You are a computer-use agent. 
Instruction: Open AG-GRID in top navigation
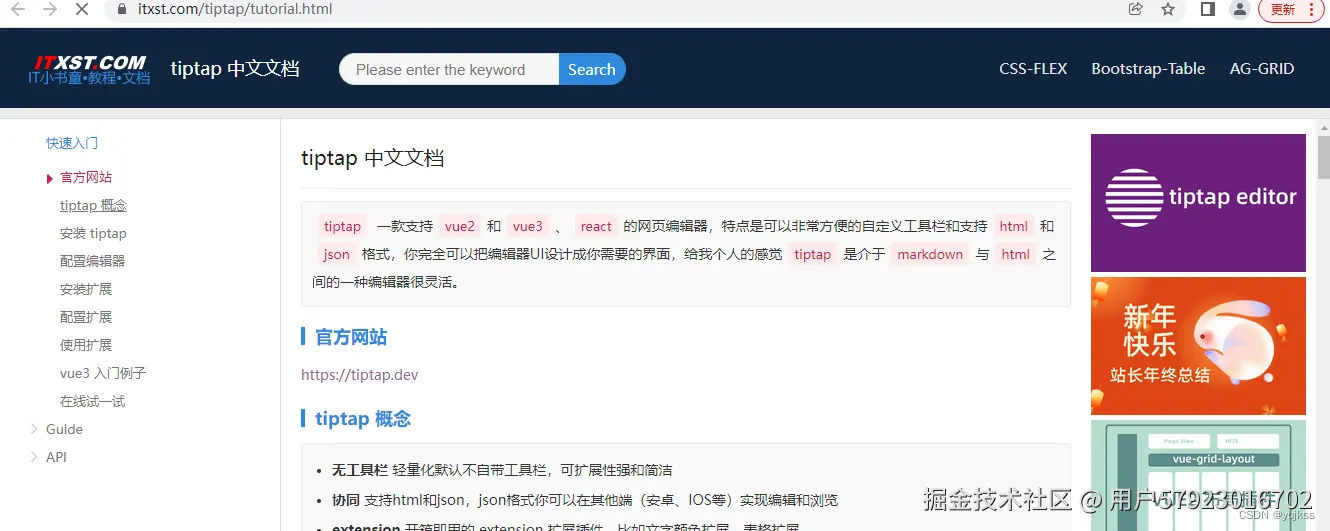pyautogui.click(x=1262, y=69)
